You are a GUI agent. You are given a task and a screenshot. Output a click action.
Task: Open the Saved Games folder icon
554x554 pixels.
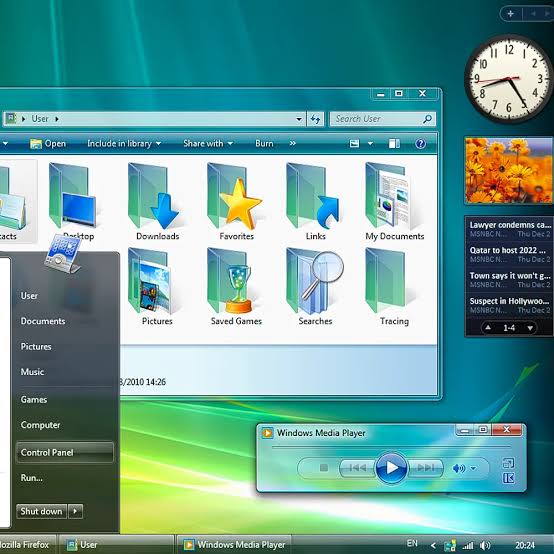[x=230, y=281]
